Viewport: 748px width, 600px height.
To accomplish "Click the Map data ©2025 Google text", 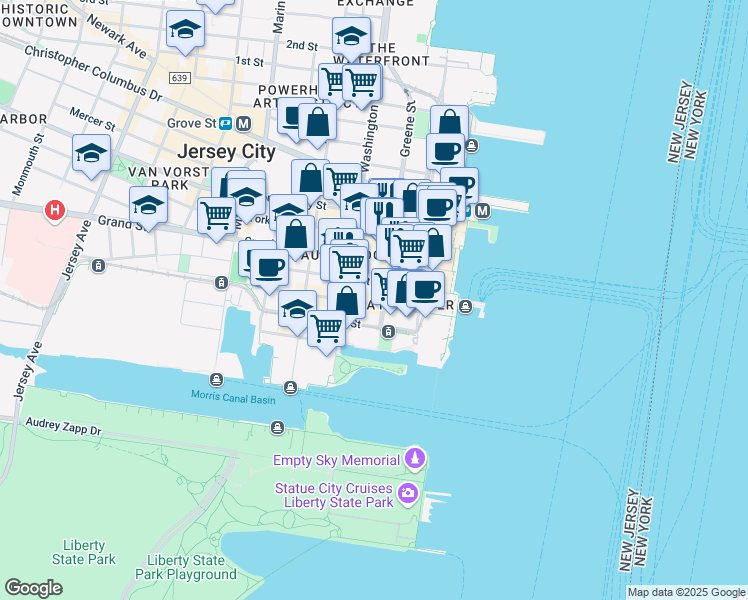I will point(686,593).
